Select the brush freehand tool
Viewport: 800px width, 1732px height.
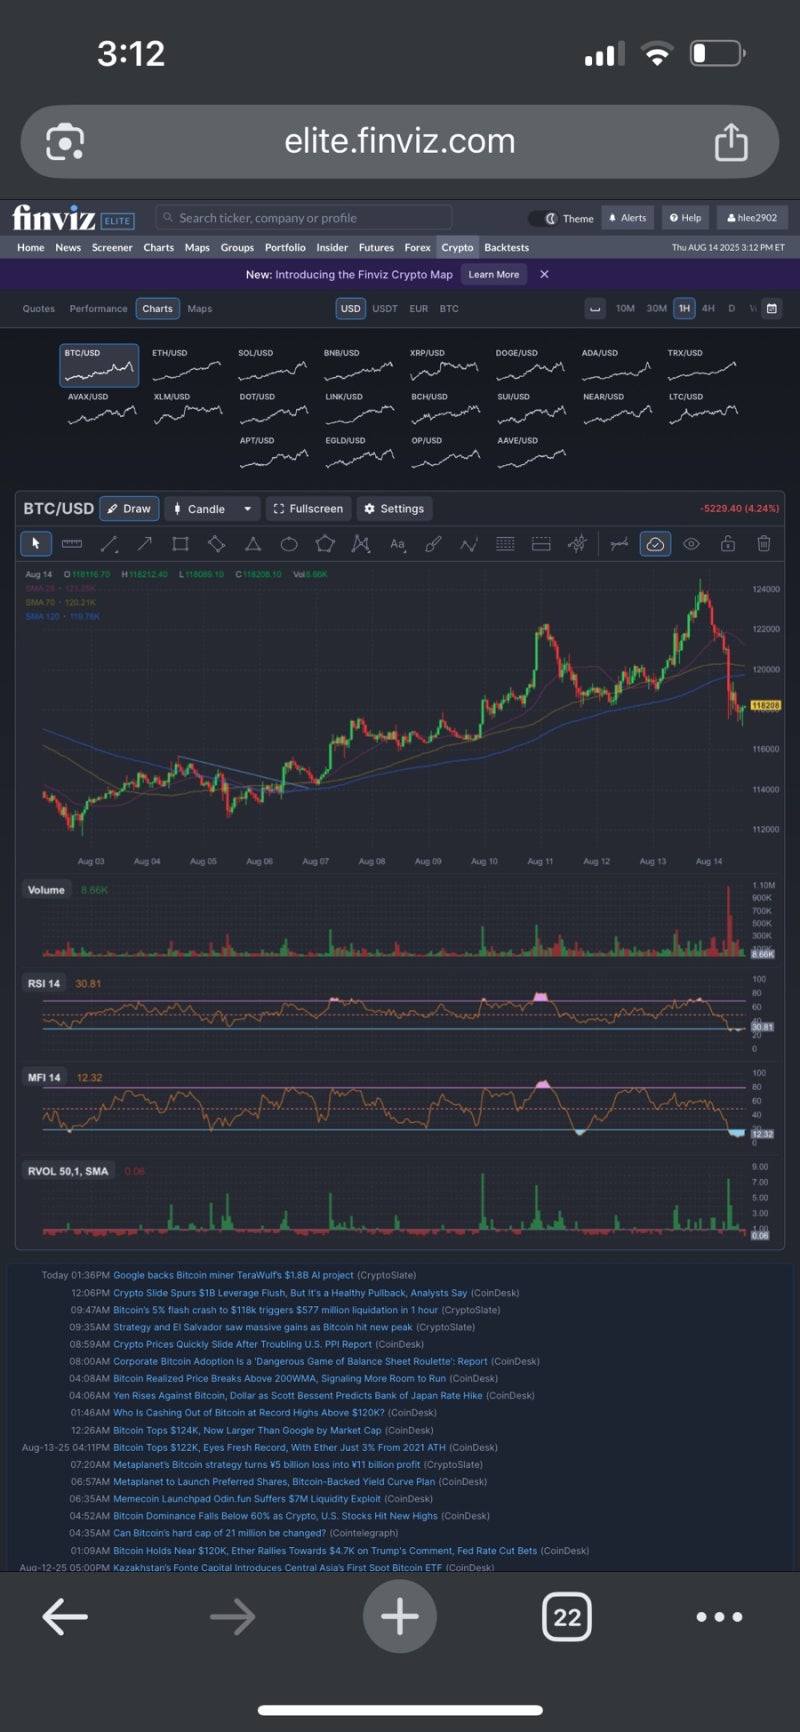click(x=433, y=544)
